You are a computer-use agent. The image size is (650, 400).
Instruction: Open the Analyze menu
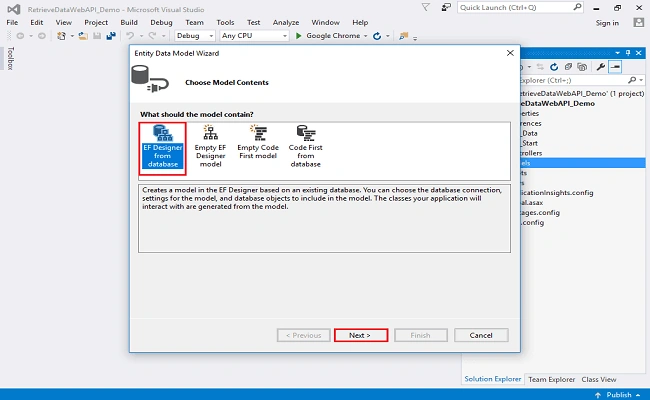coord(286,22)
